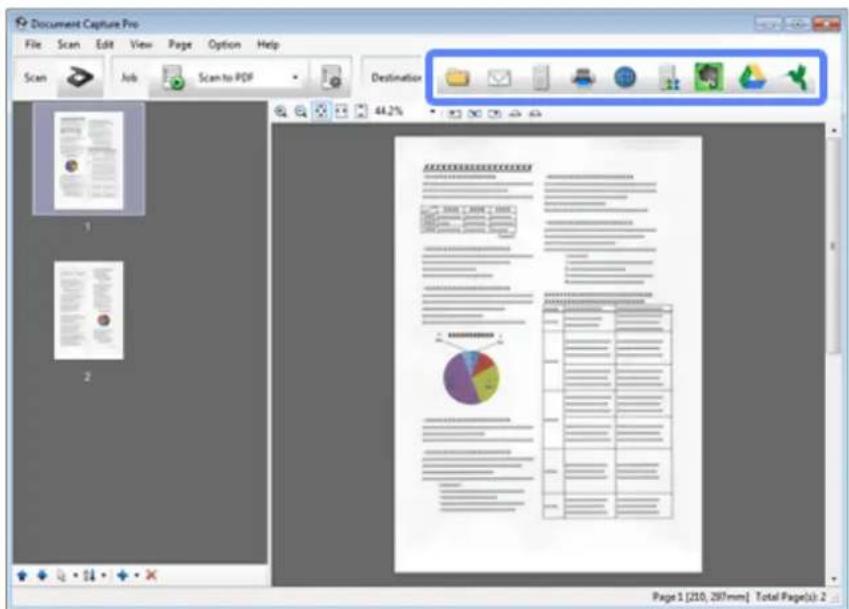Select the blue globe Web Folder destination

pyautogui.click(x=625, y=78)
